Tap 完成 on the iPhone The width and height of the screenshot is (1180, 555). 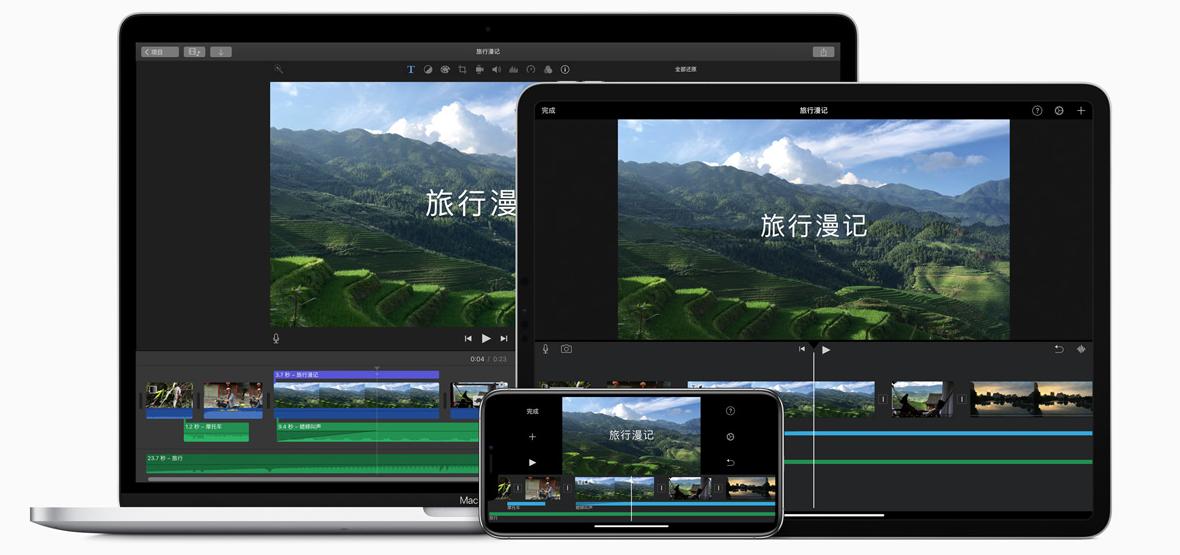pyautogui.click(x=533, y=411)
